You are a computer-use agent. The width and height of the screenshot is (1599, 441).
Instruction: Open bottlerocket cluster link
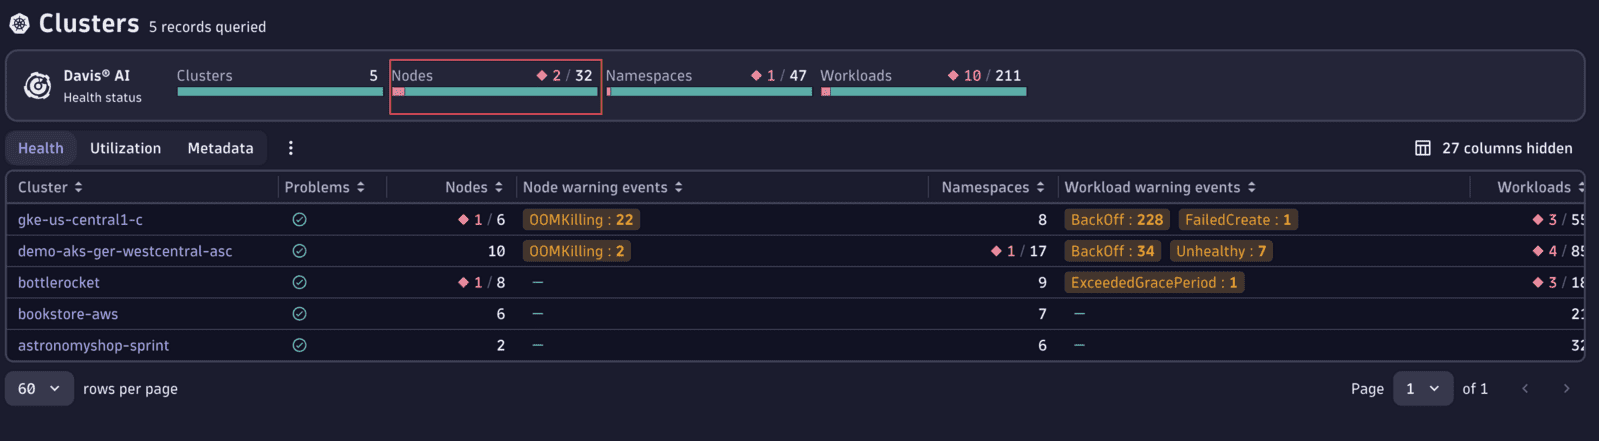pos(59,282)
